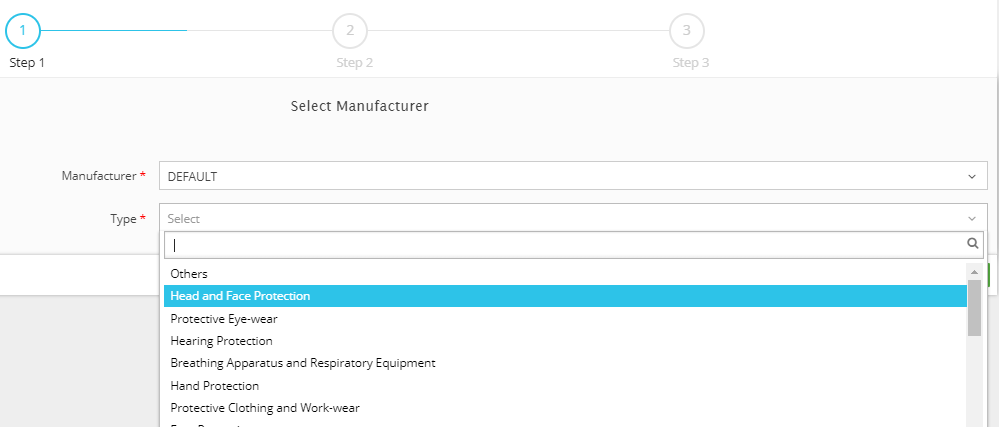Choose Head and Face Protection
Screen dimensions: 999x427
click(x=240, y=296)
